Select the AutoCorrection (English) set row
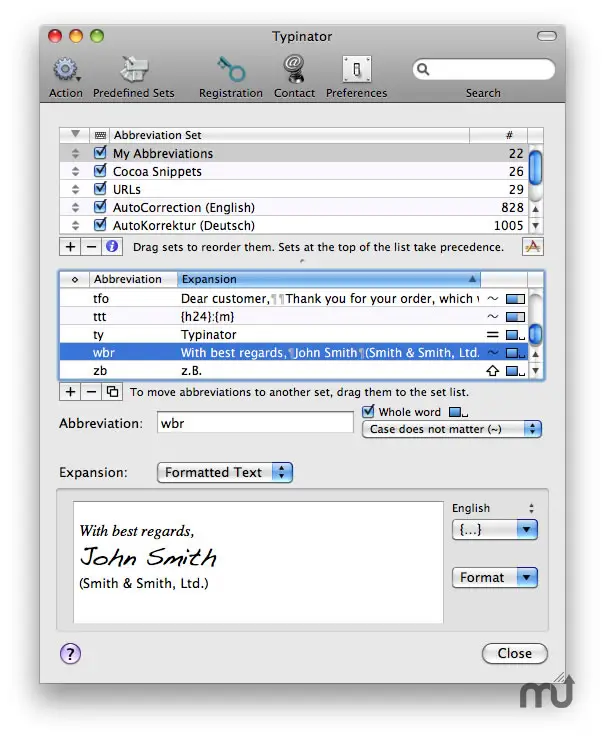 click(x=294, y=208)
